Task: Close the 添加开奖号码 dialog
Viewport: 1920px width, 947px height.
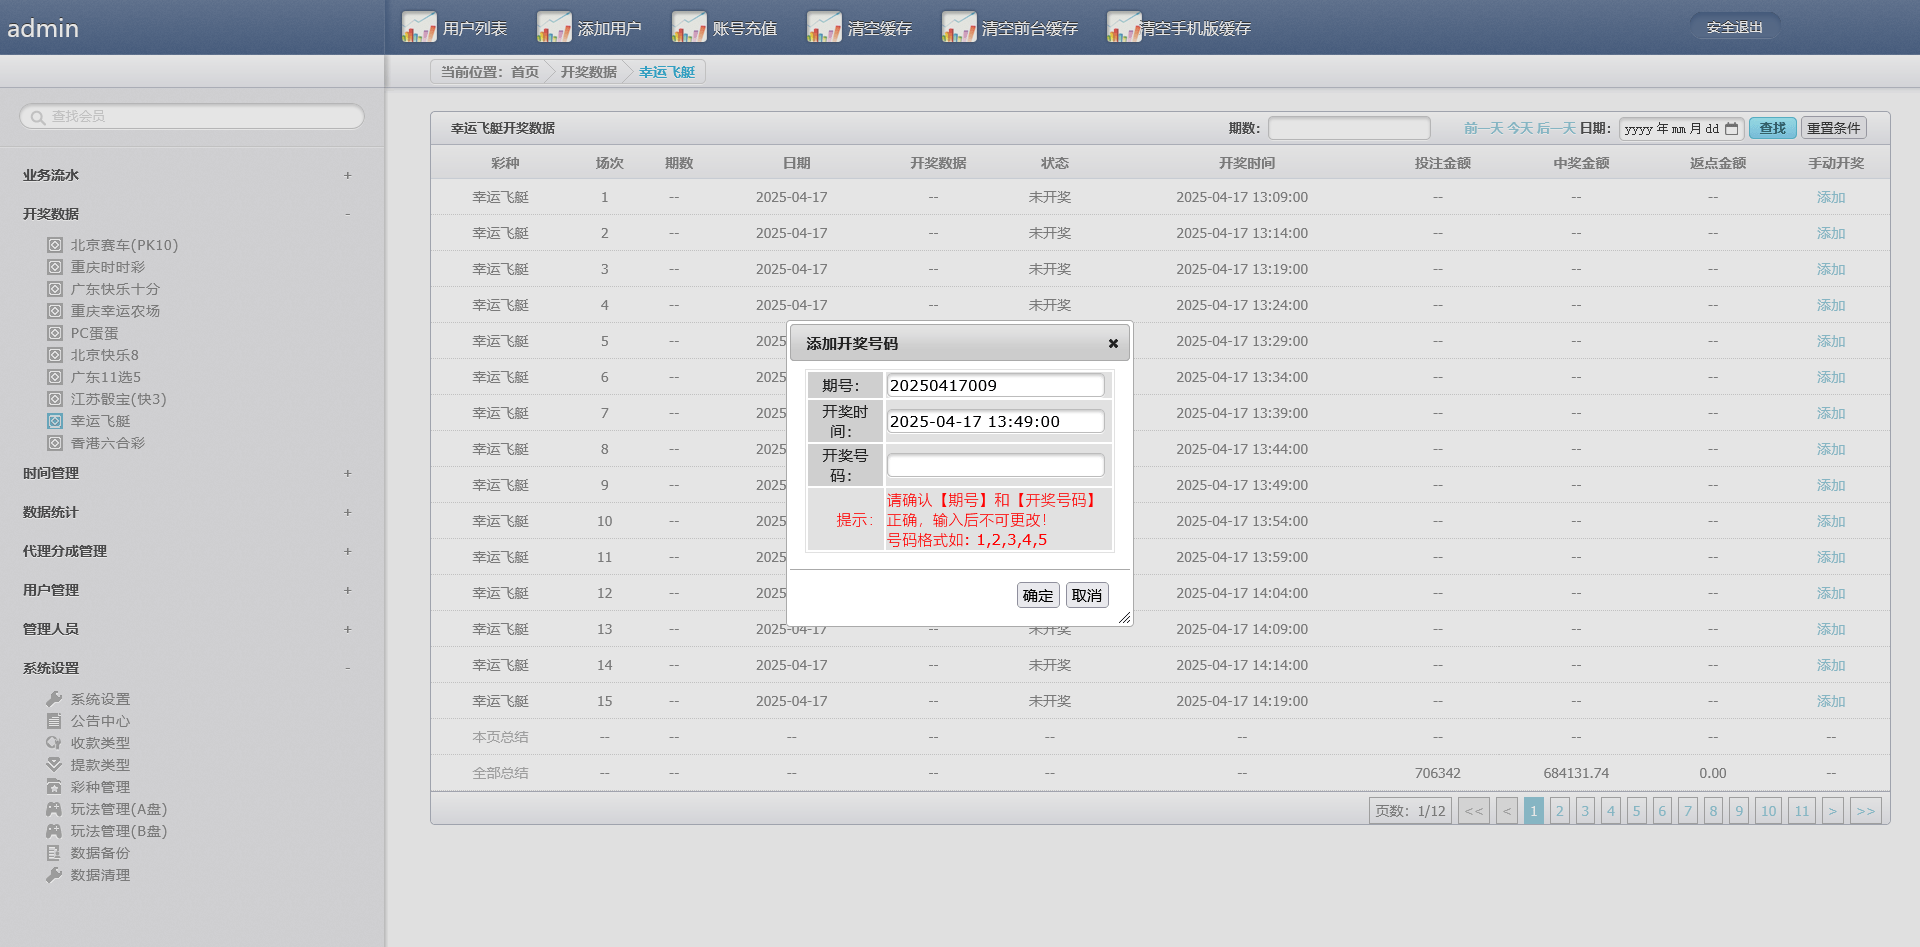Action: 1113,344
